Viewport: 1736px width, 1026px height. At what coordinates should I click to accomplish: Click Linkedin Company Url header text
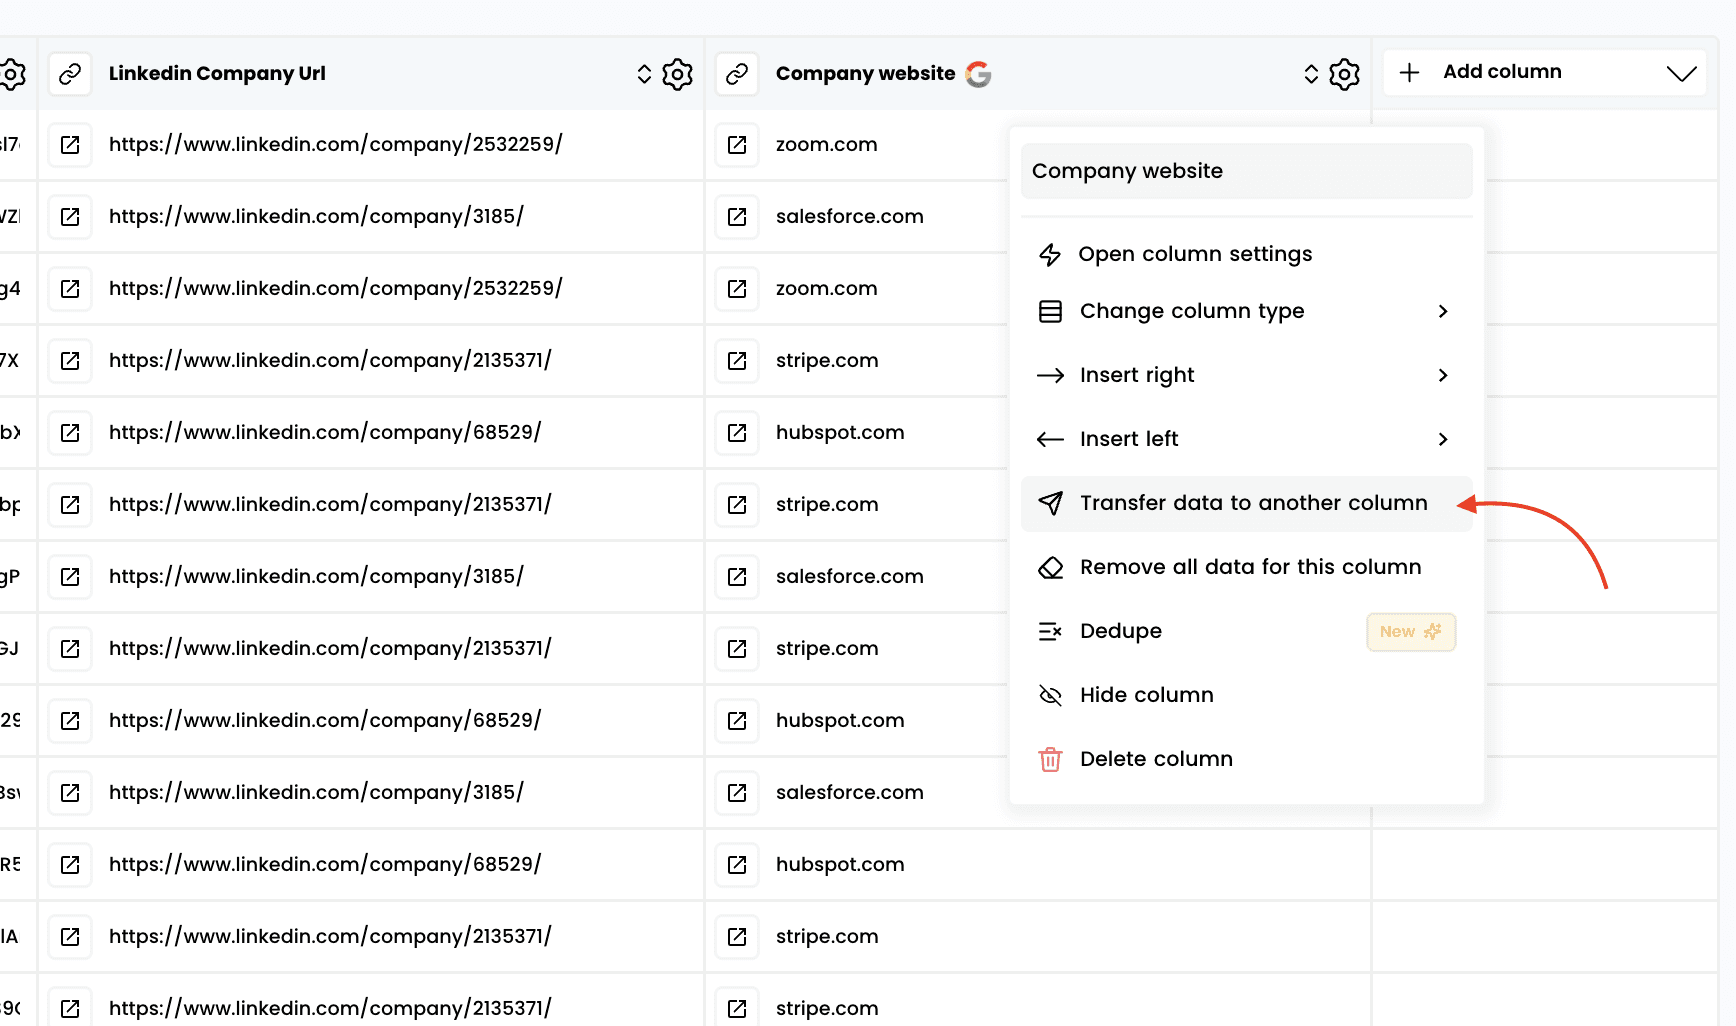click(217, 74)
